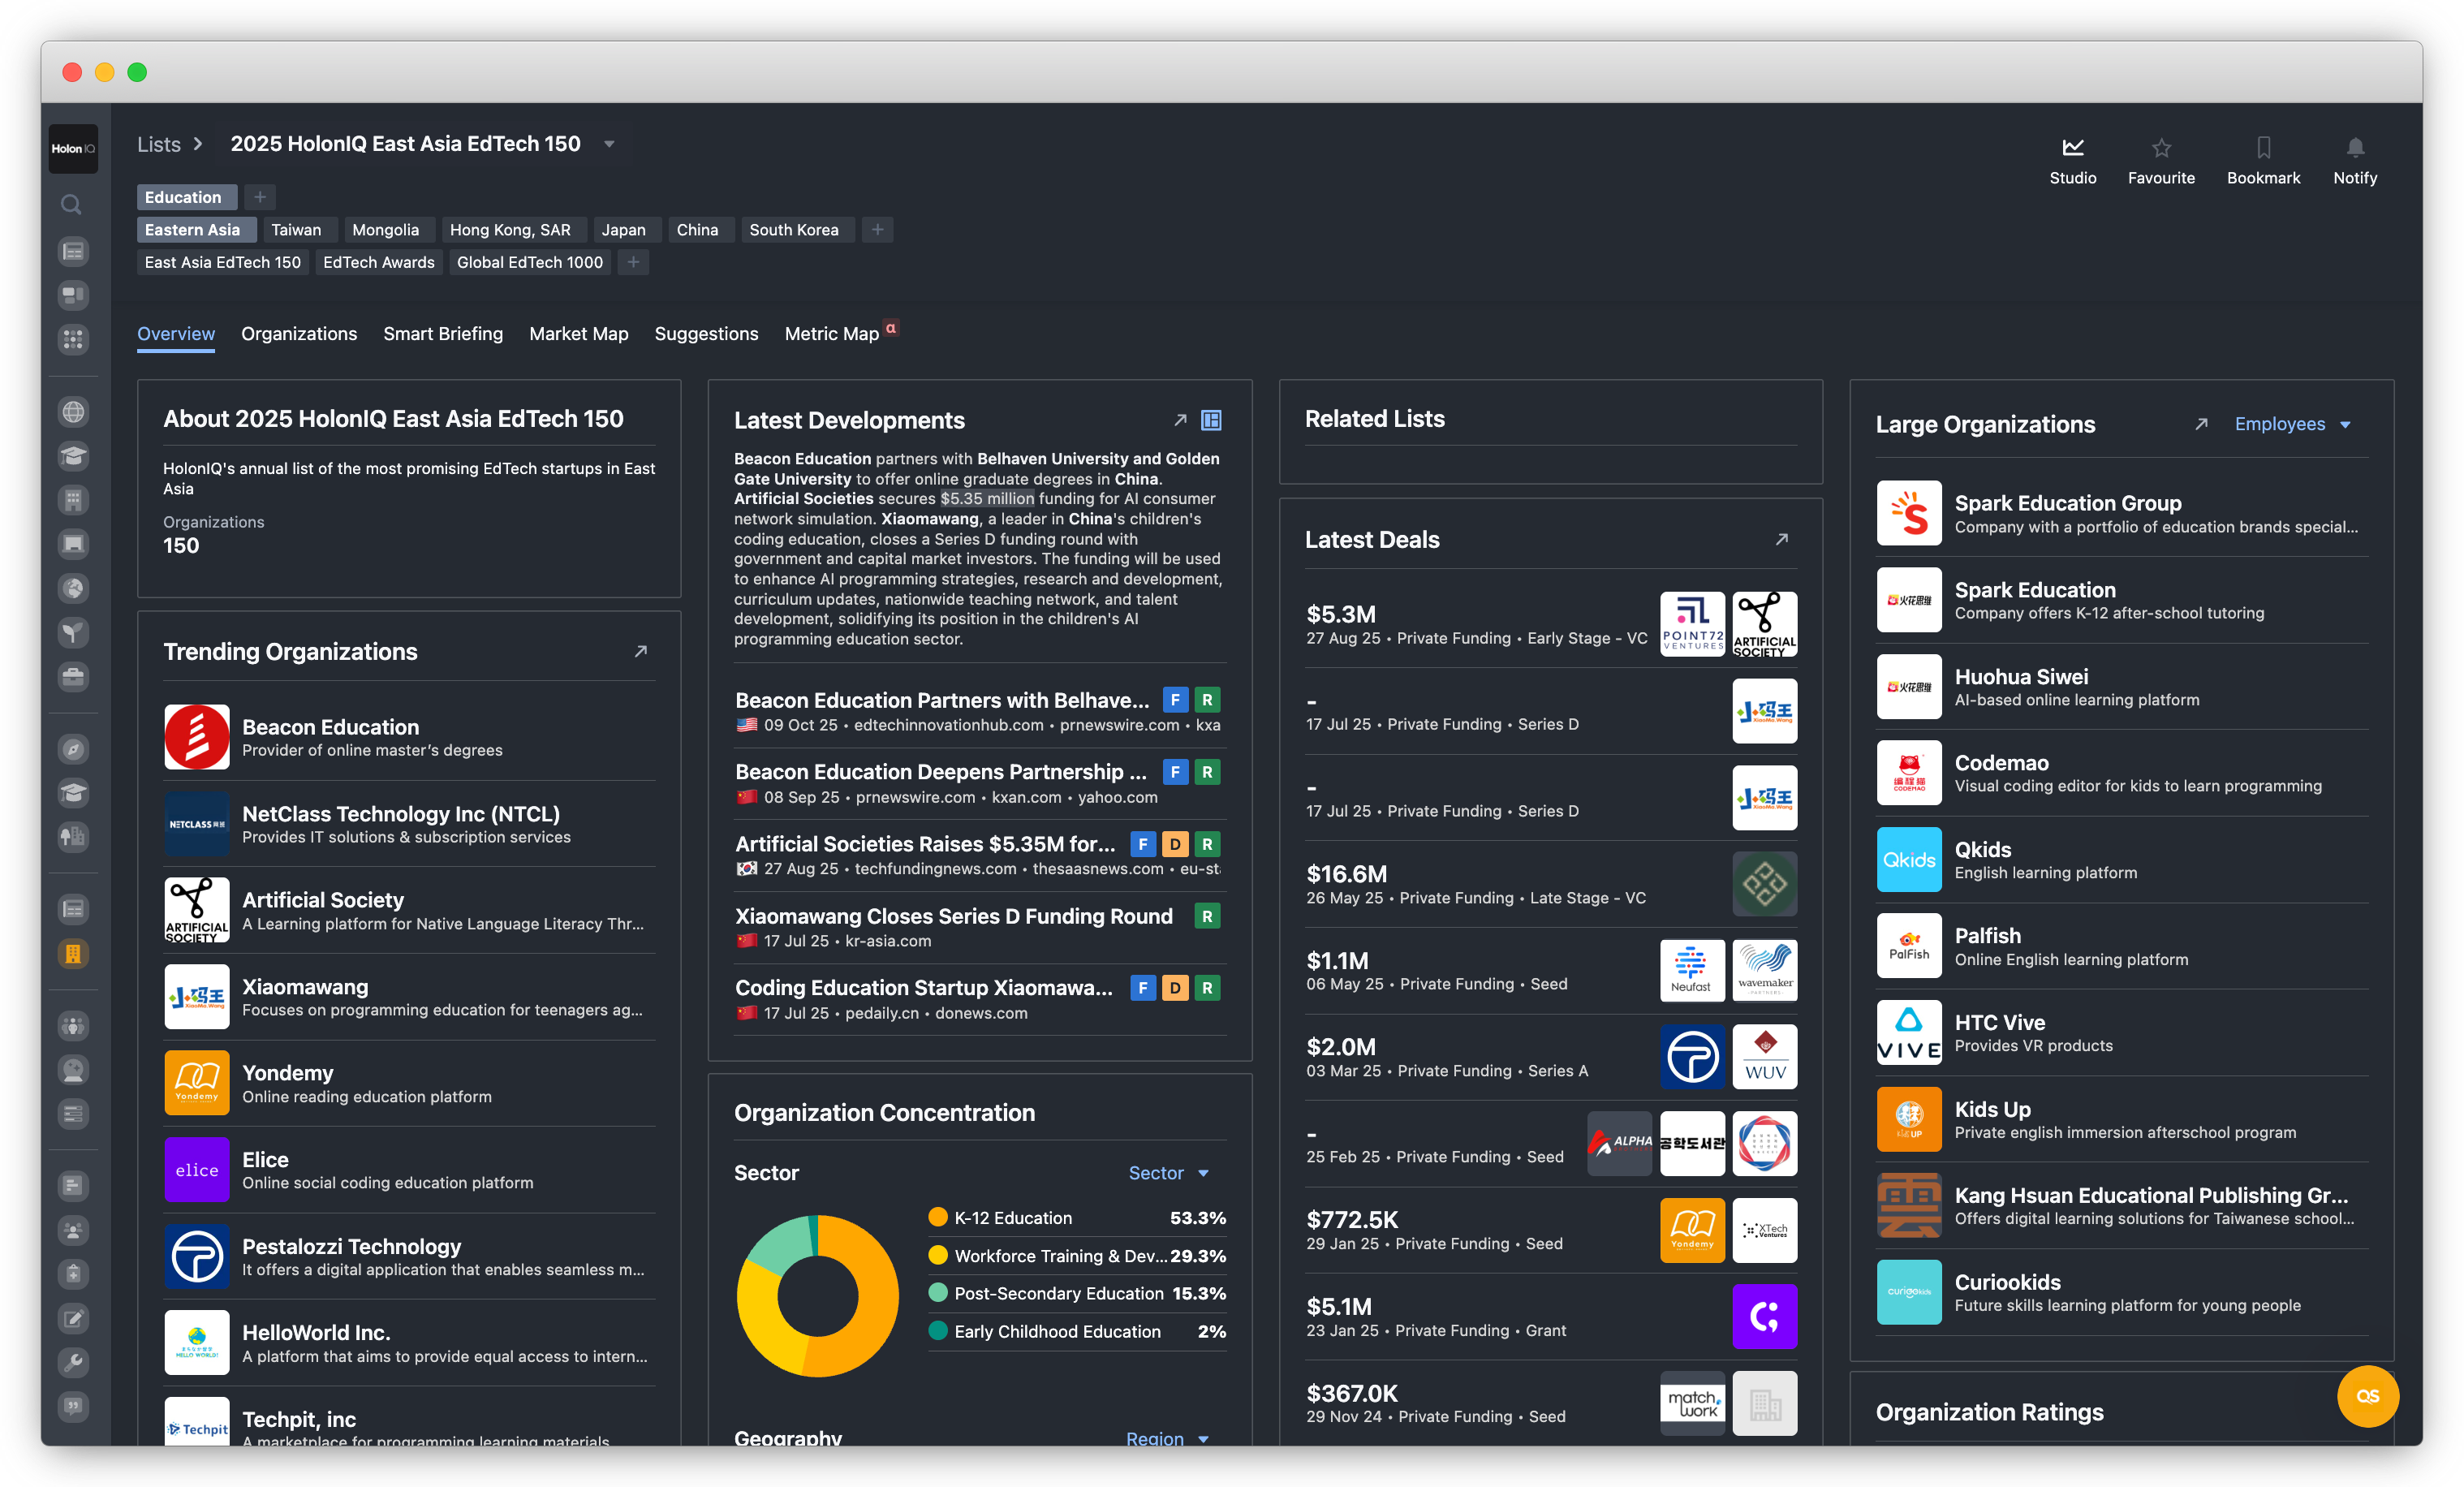The height and width of the screenshot is (1487, 2464).
Task: Switch to the Organizations tab
Action: click(x=298, y=334)
